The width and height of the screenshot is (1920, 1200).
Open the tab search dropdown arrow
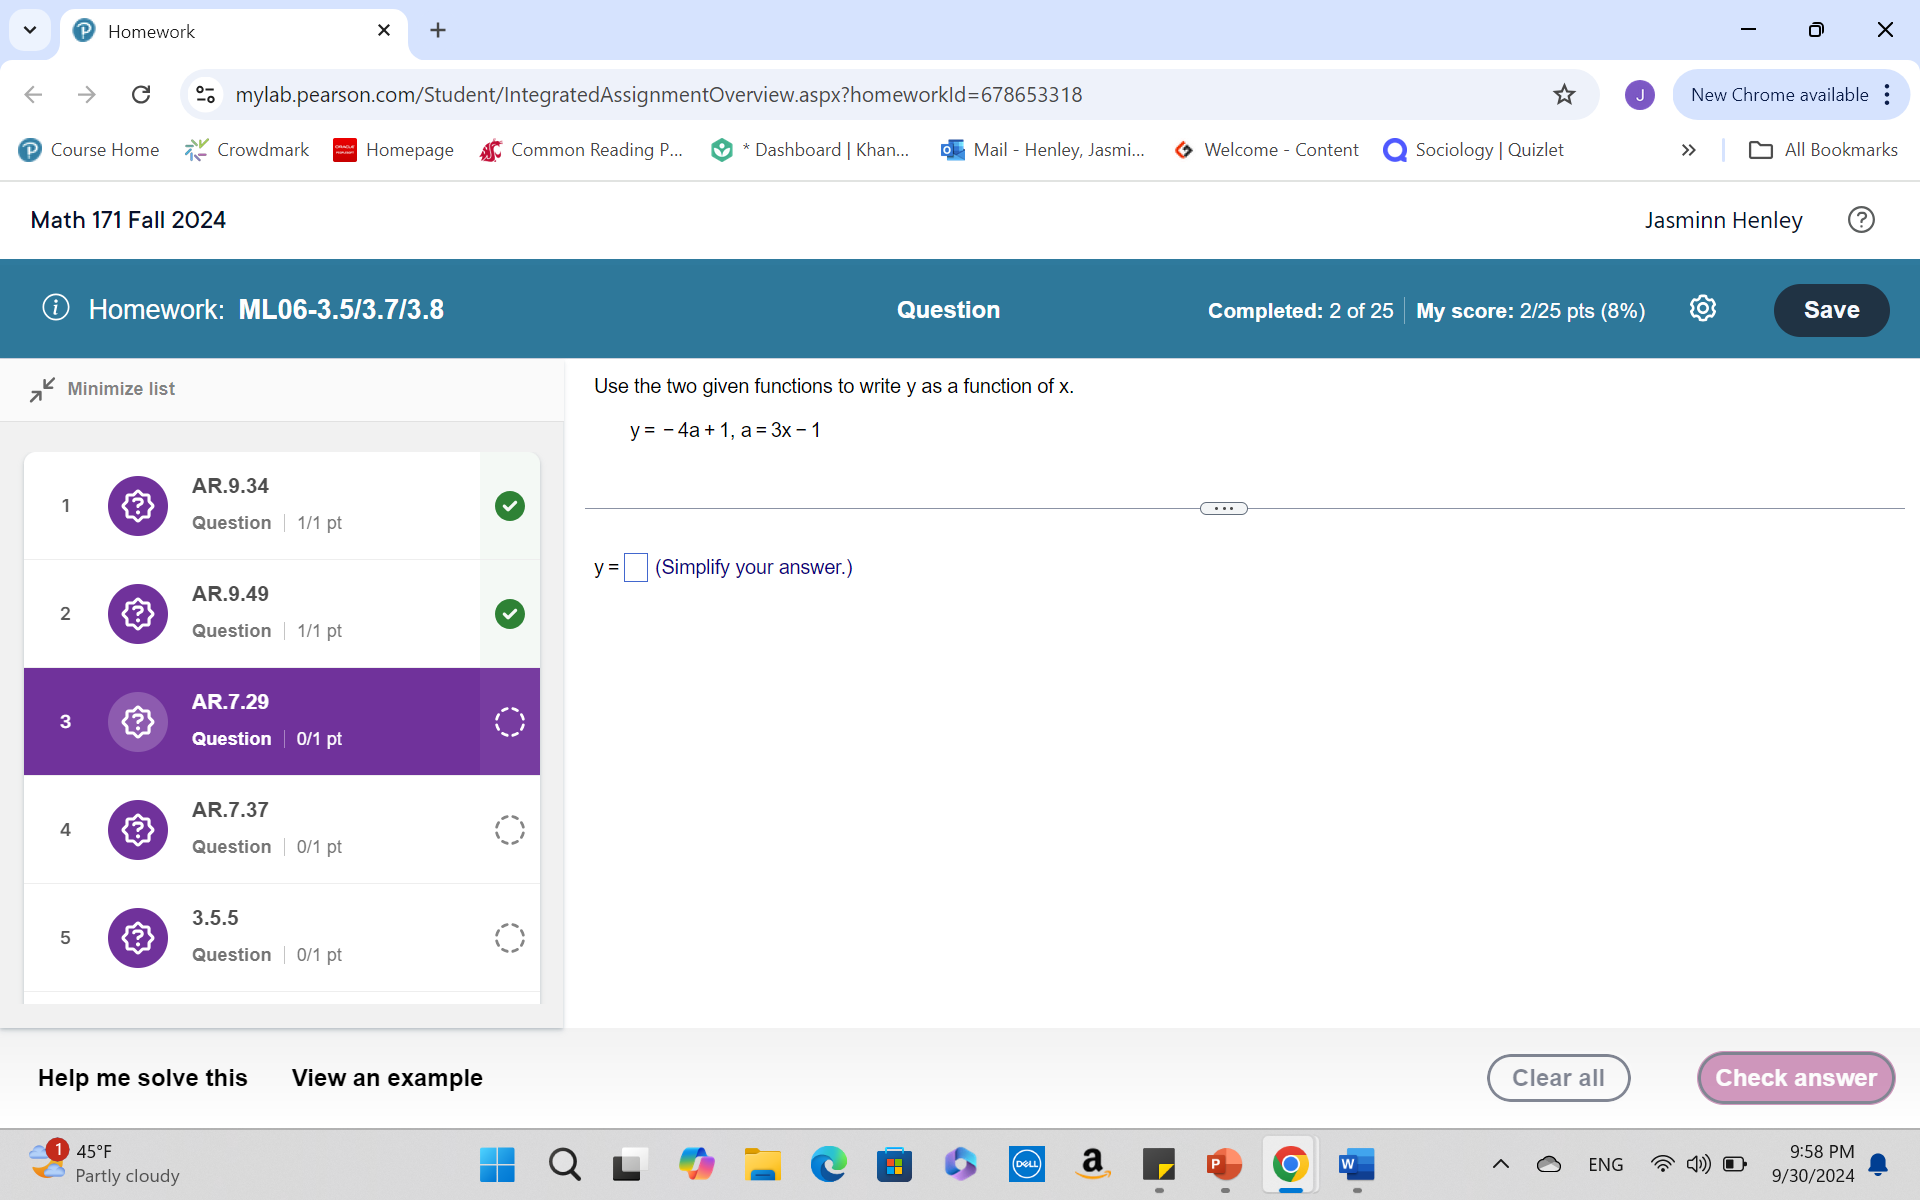point(30,30)
